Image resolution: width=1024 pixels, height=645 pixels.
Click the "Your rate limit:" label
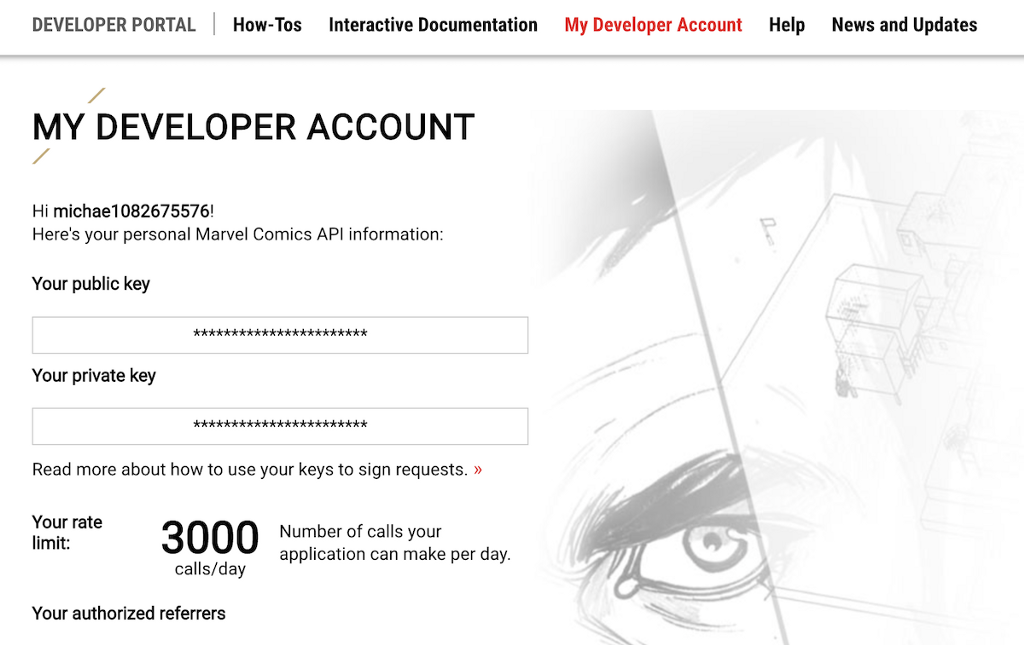(x=67, y=532)
